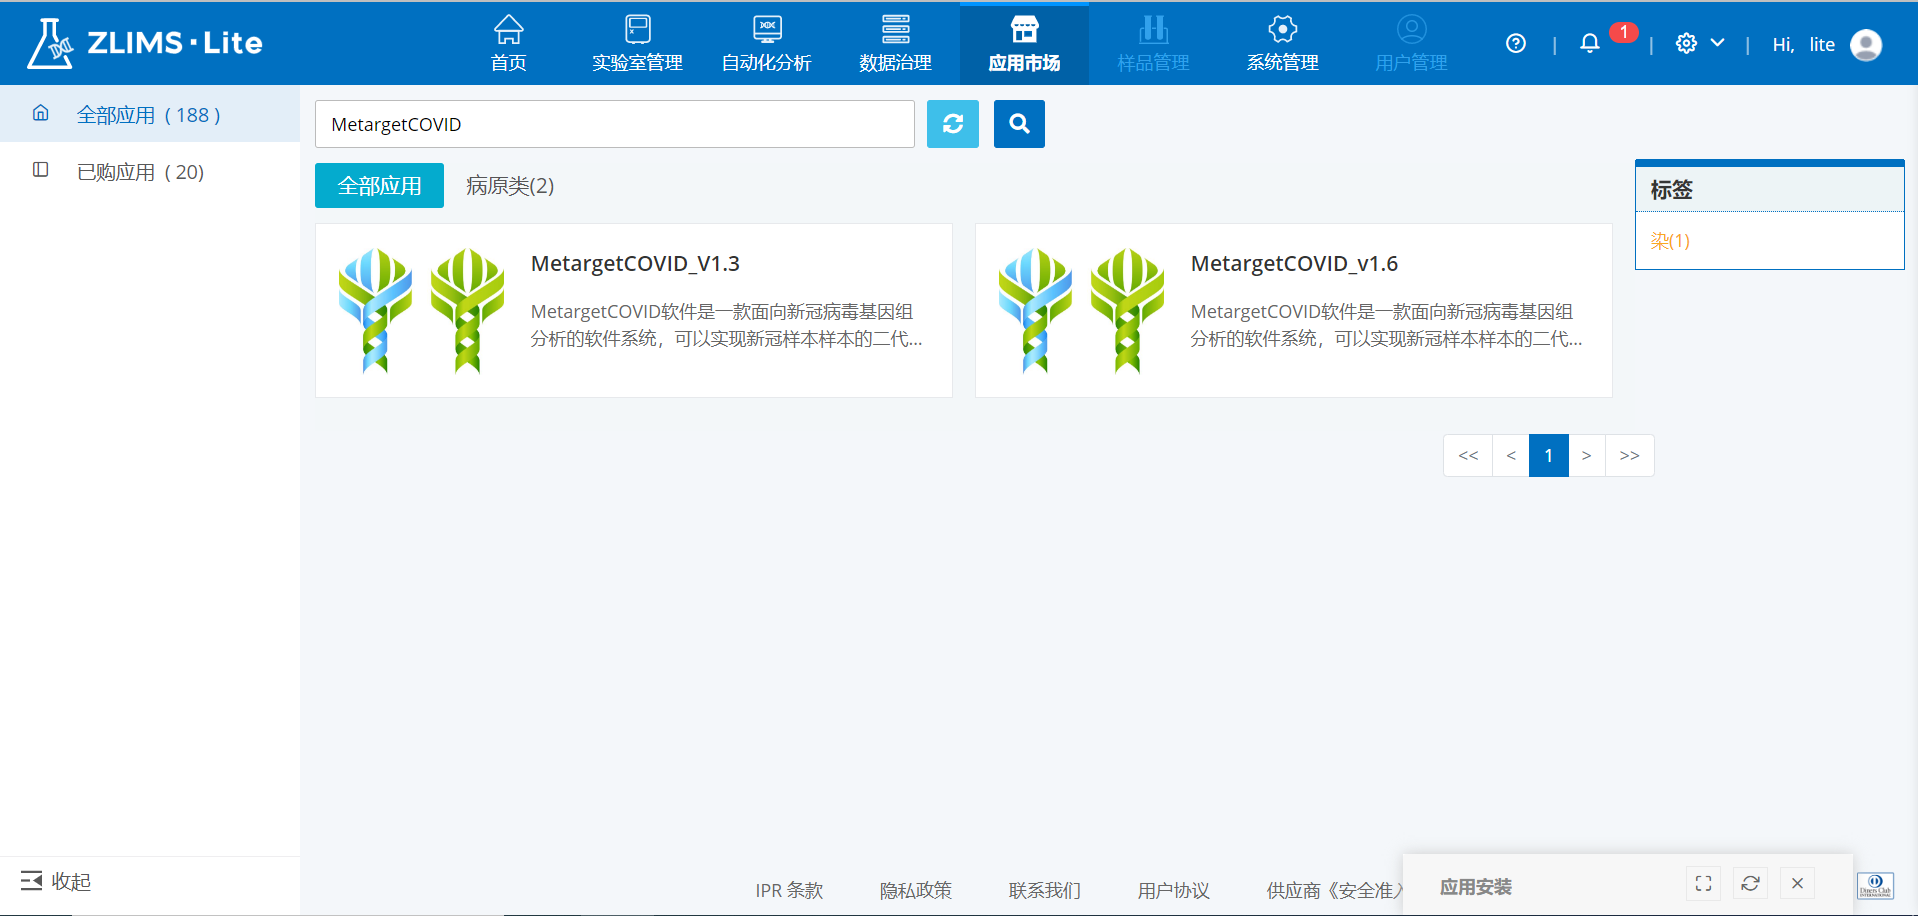Screen dimensions: 1918x916
Task: Click the settings gear icon
Action: click(x=1686, y=43)
